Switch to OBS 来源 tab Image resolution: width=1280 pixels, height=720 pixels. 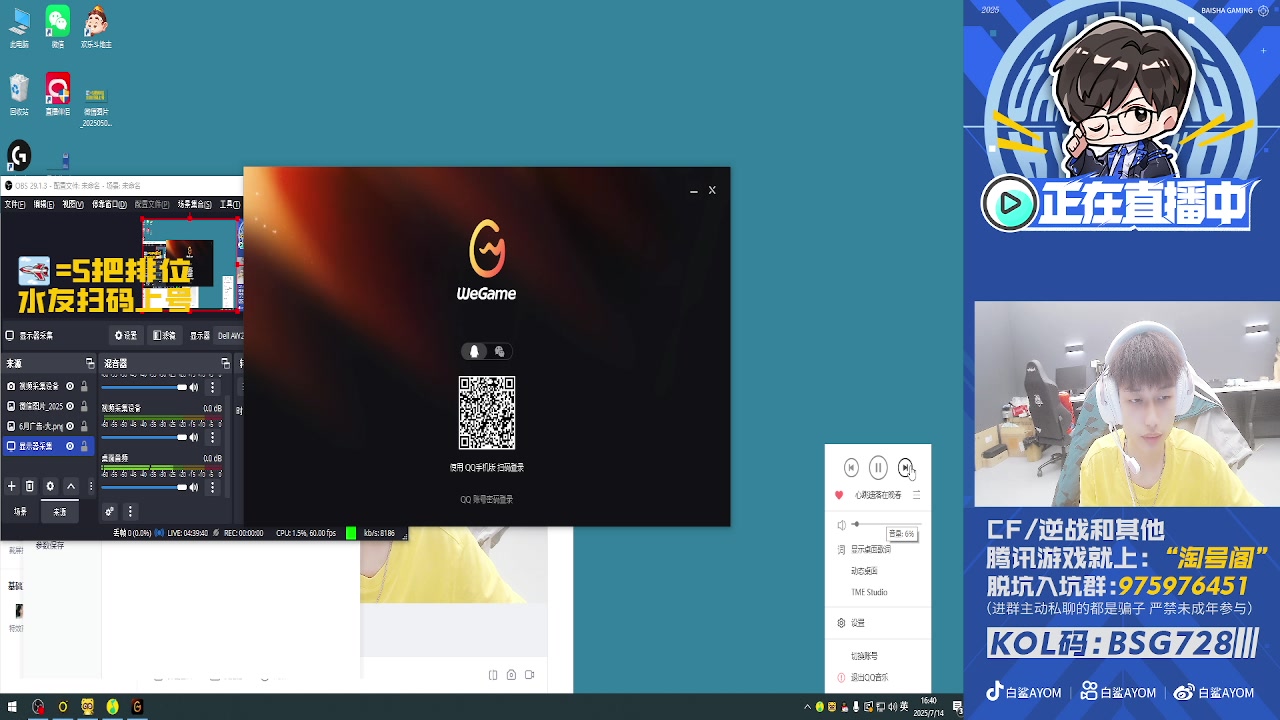[60, 512]
